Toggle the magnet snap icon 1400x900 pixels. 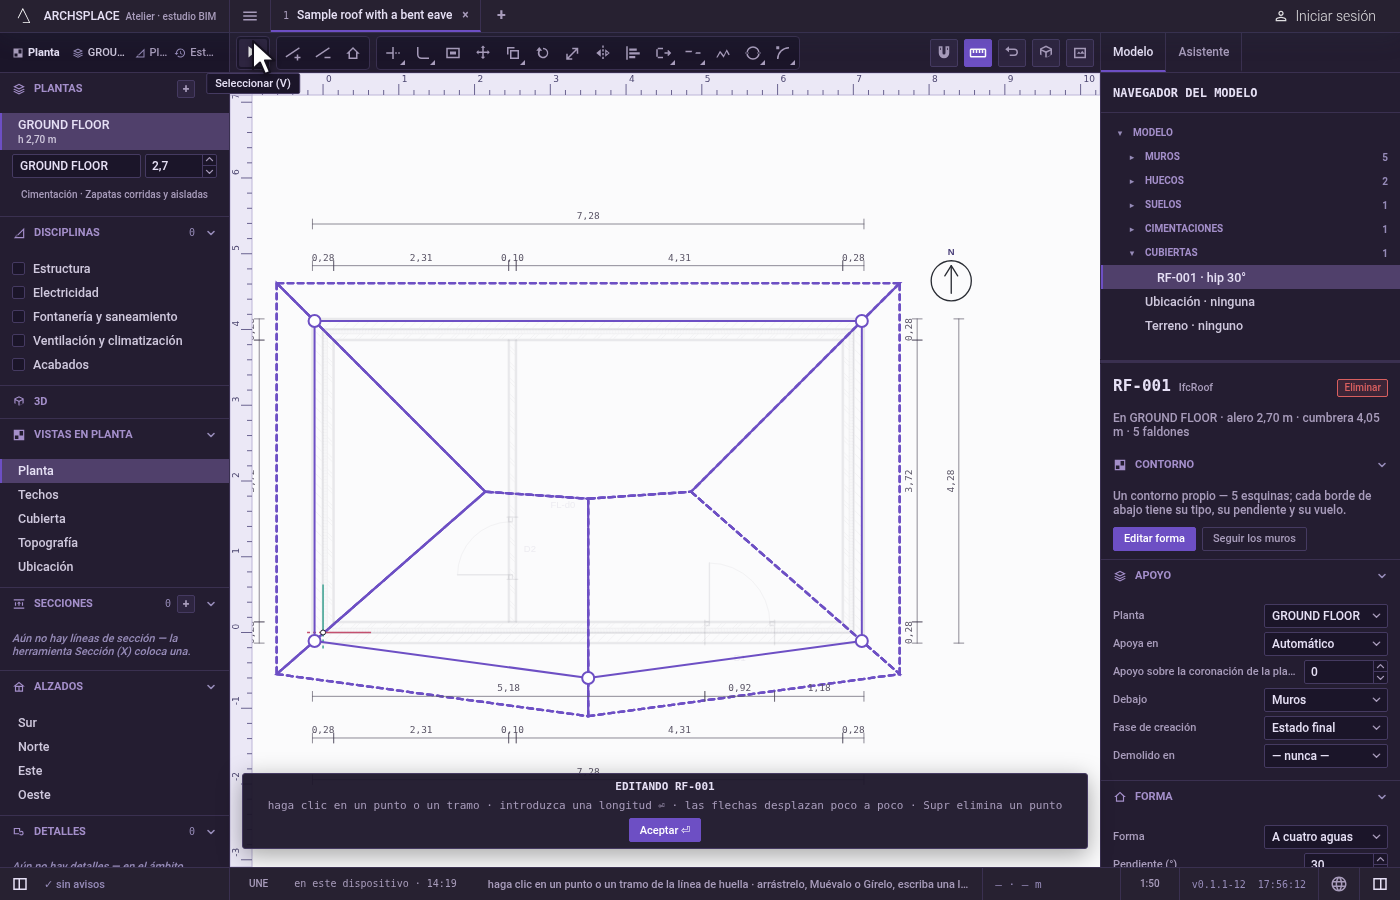(x=944, y=52)
